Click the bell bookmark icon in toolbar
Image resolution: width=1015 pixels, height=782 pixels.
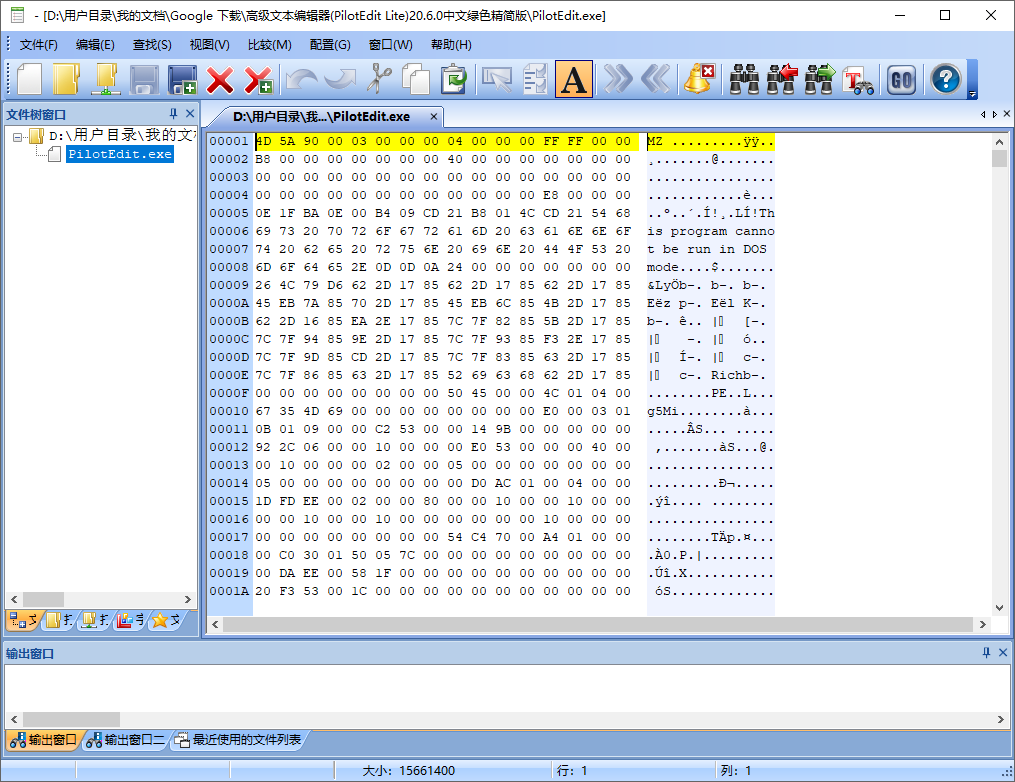pos(698,79)
